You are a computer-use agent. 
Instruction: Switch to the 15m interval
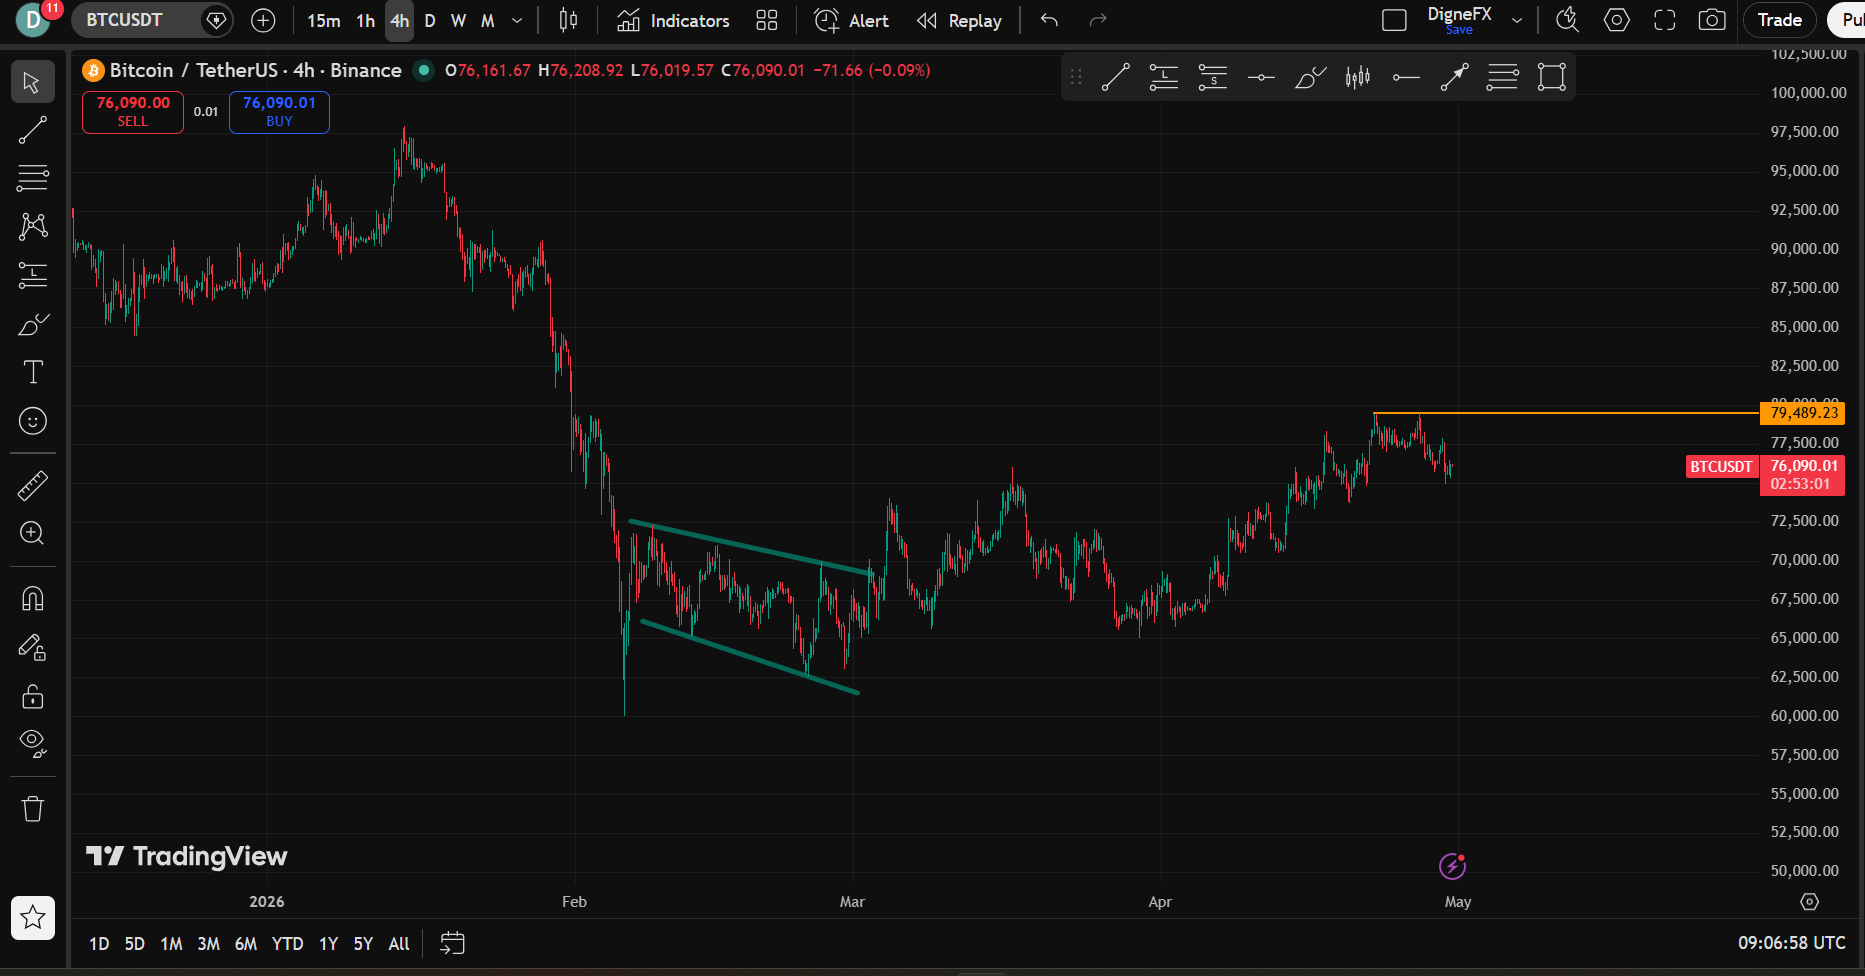point(323,21)
